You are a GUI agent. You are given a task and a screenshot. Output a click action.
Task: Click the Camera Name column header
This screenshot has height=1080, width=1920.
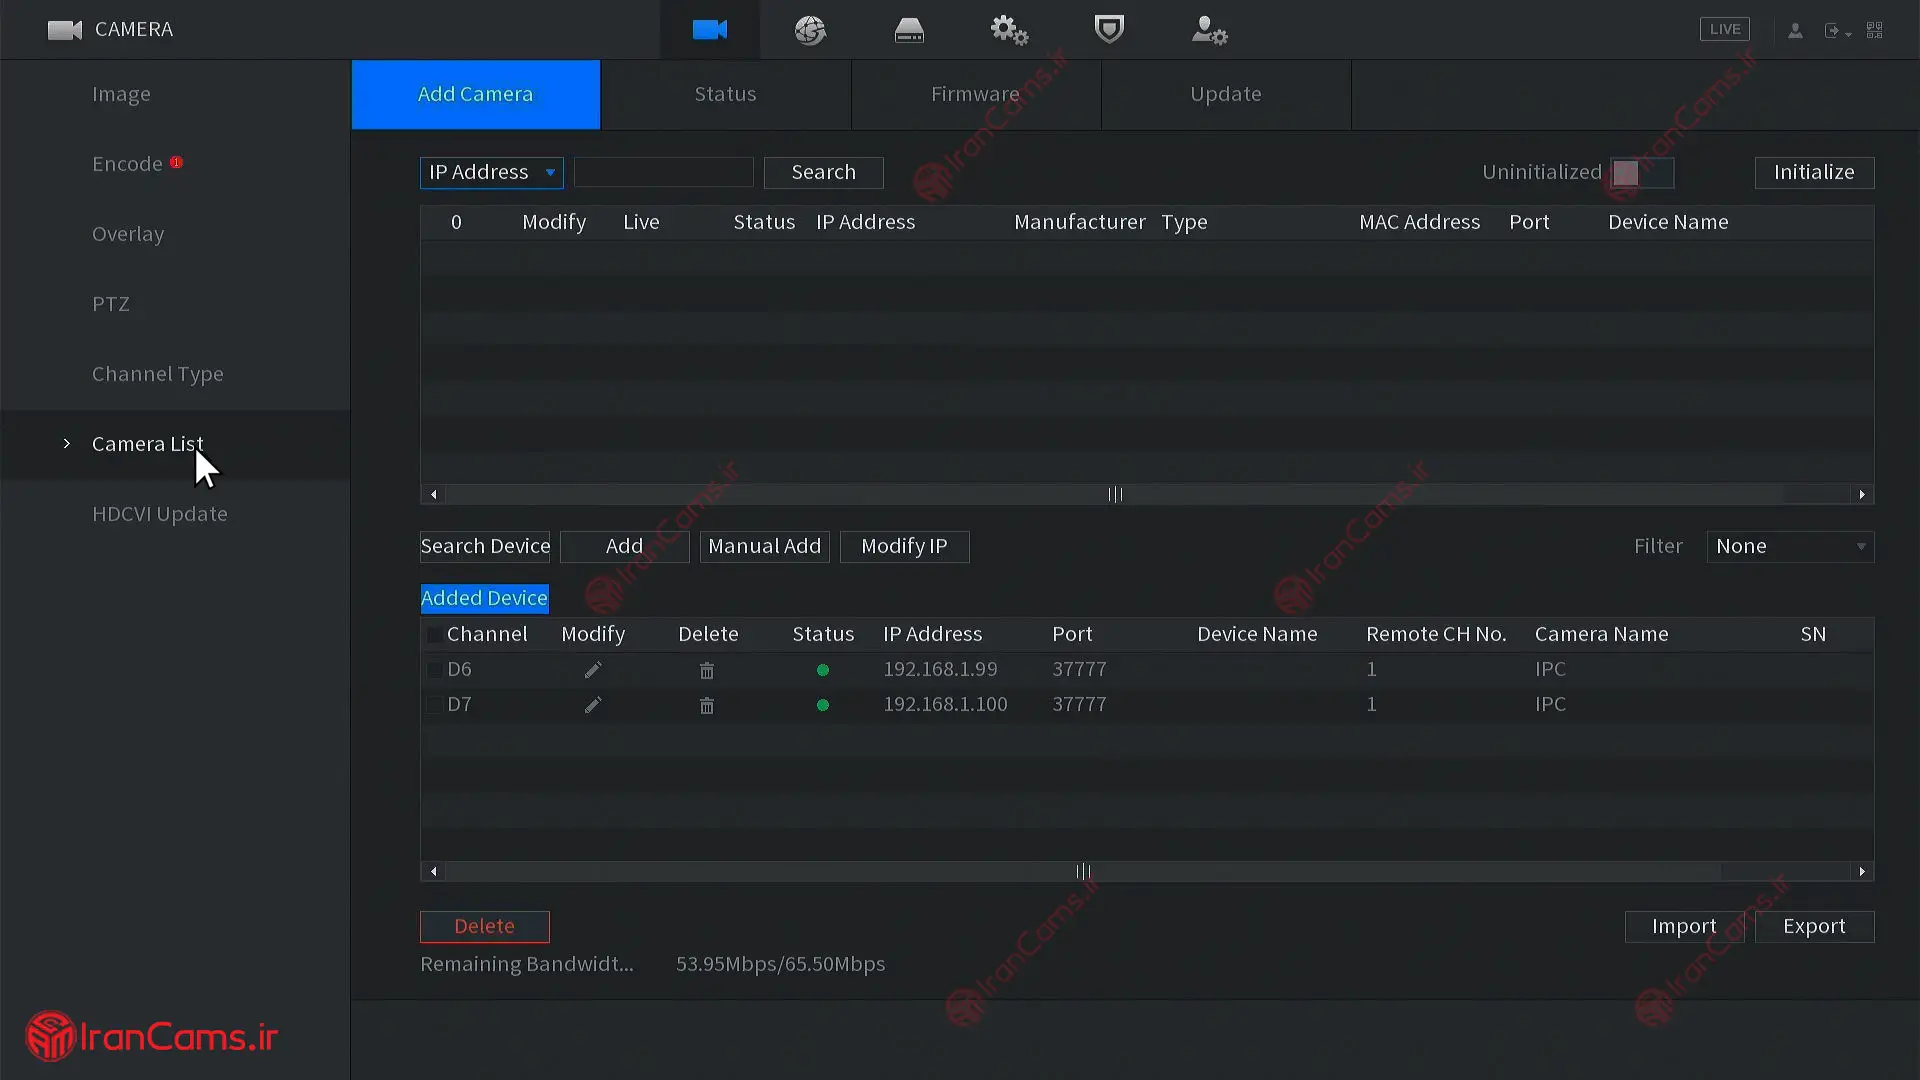pos(1602,634)
